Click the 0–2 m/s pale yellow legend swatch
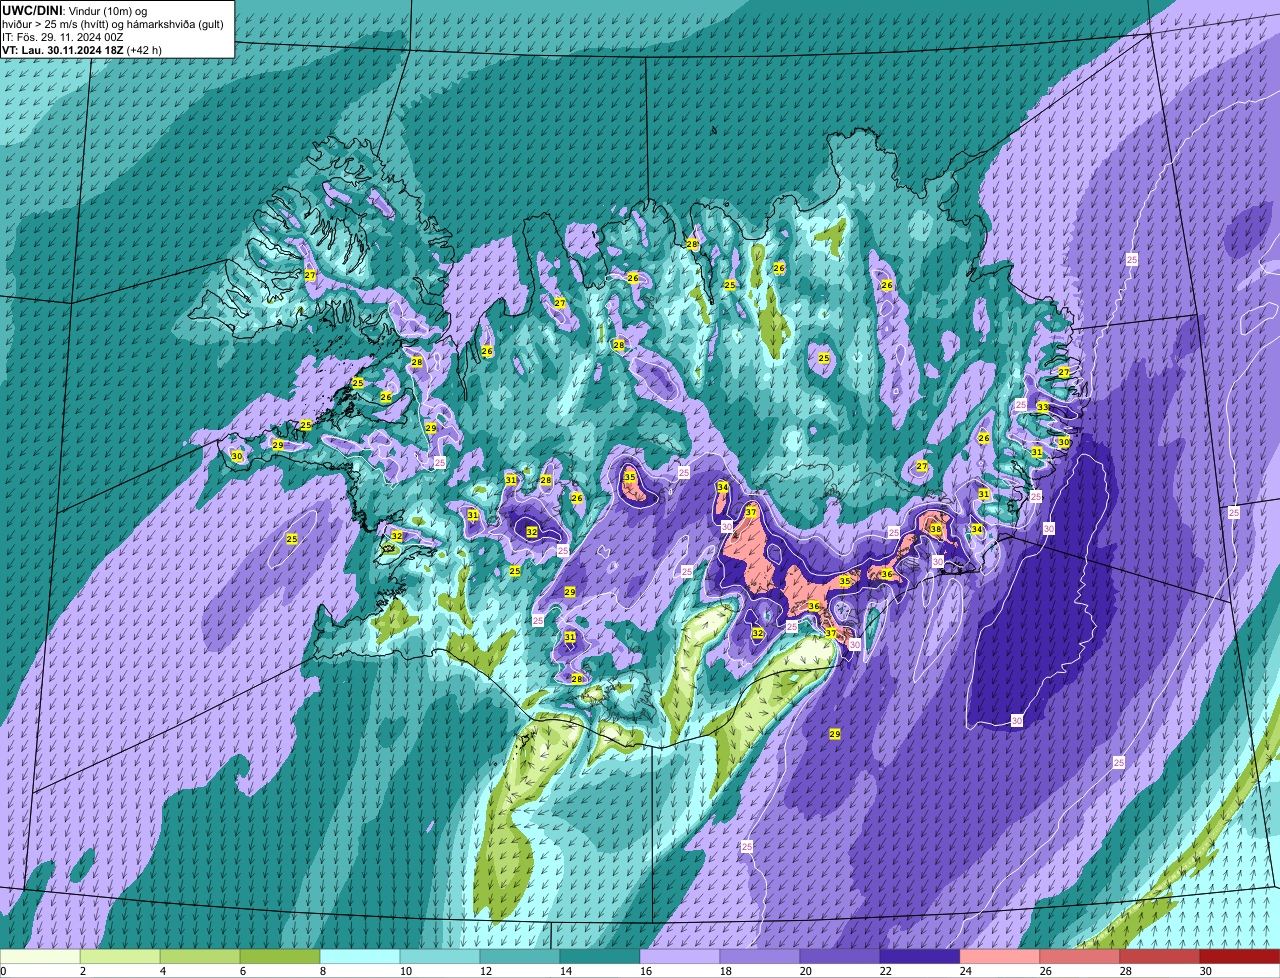The image size is (1280, 978). pyautogui.click(x=40, y=957)
